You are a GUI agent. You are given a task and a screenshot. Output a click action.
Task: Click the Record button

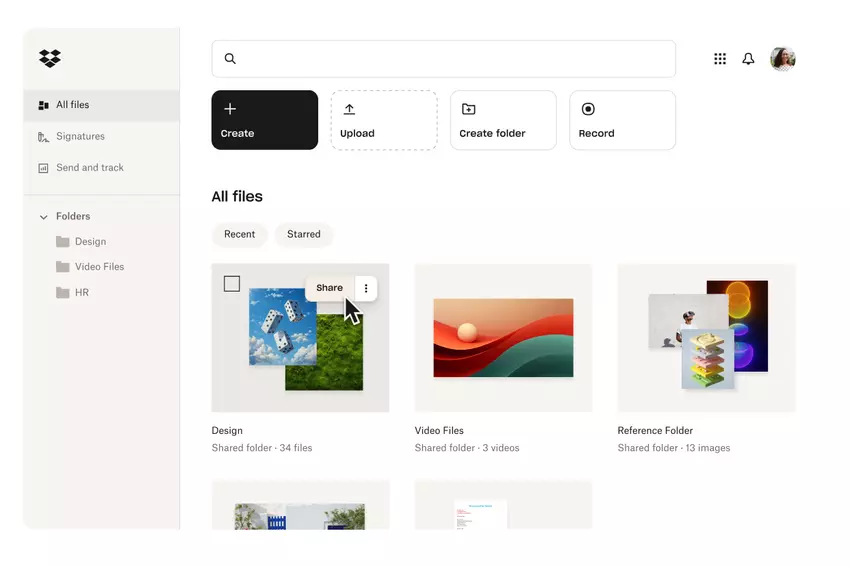pyautogui.click(x=622, y=120)
